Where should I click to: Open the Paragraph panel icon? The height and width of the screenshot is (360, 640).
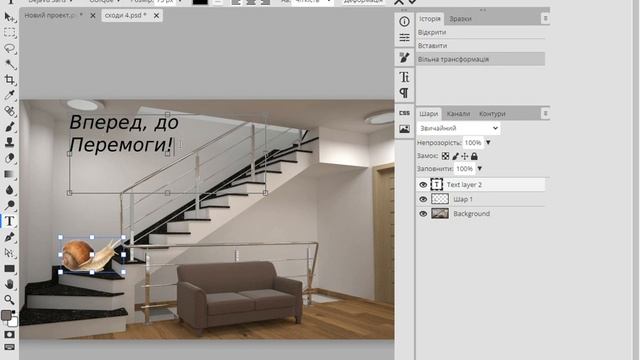click(404, 93)
